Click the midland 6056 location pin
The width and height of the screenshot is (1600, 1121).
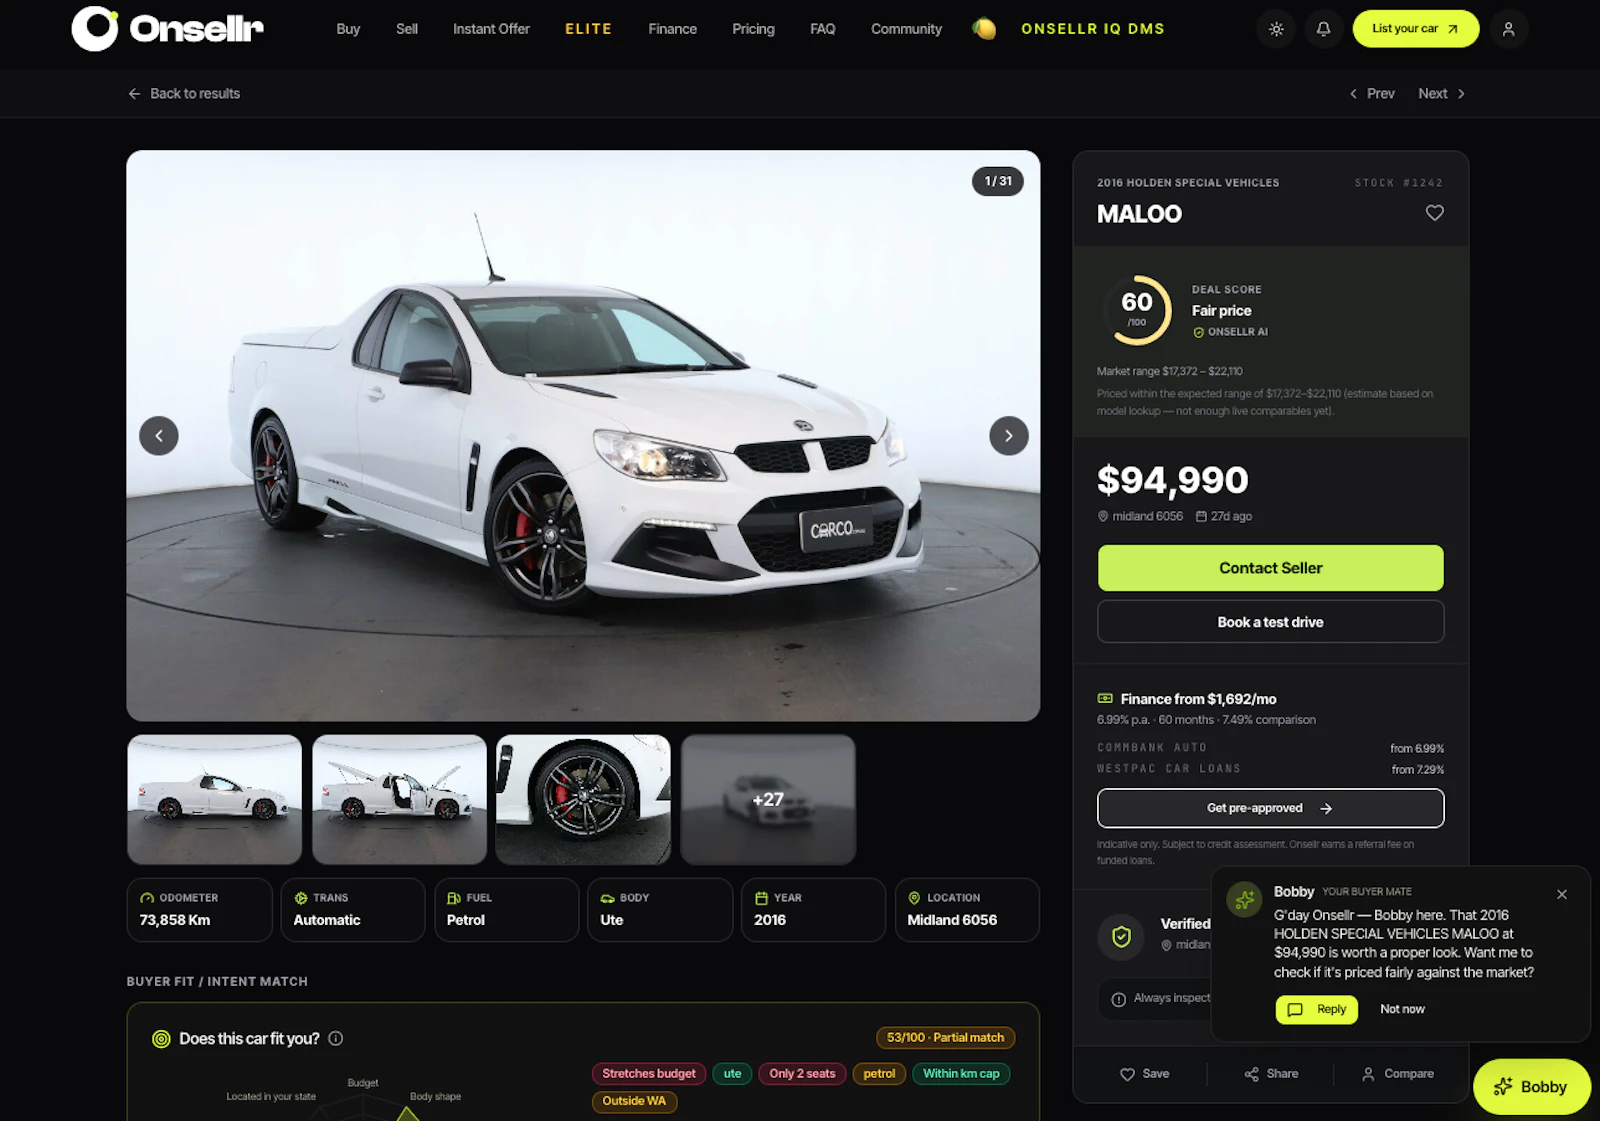(1103, 517)
